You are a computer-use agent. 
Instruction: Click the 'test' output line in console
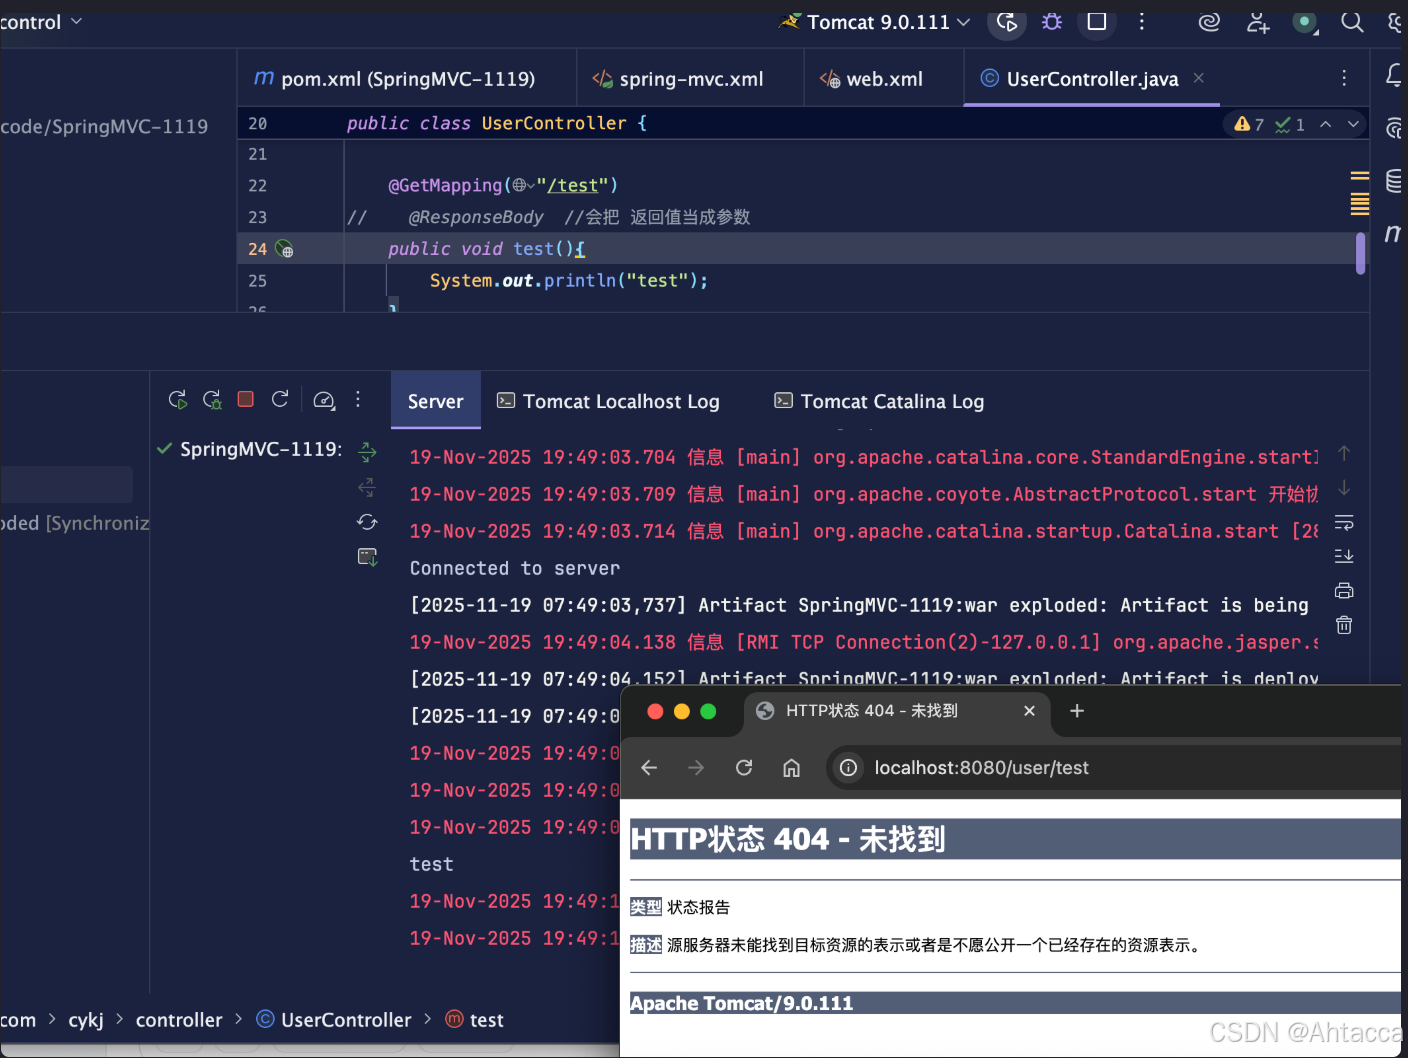click(x=431, y=864)
